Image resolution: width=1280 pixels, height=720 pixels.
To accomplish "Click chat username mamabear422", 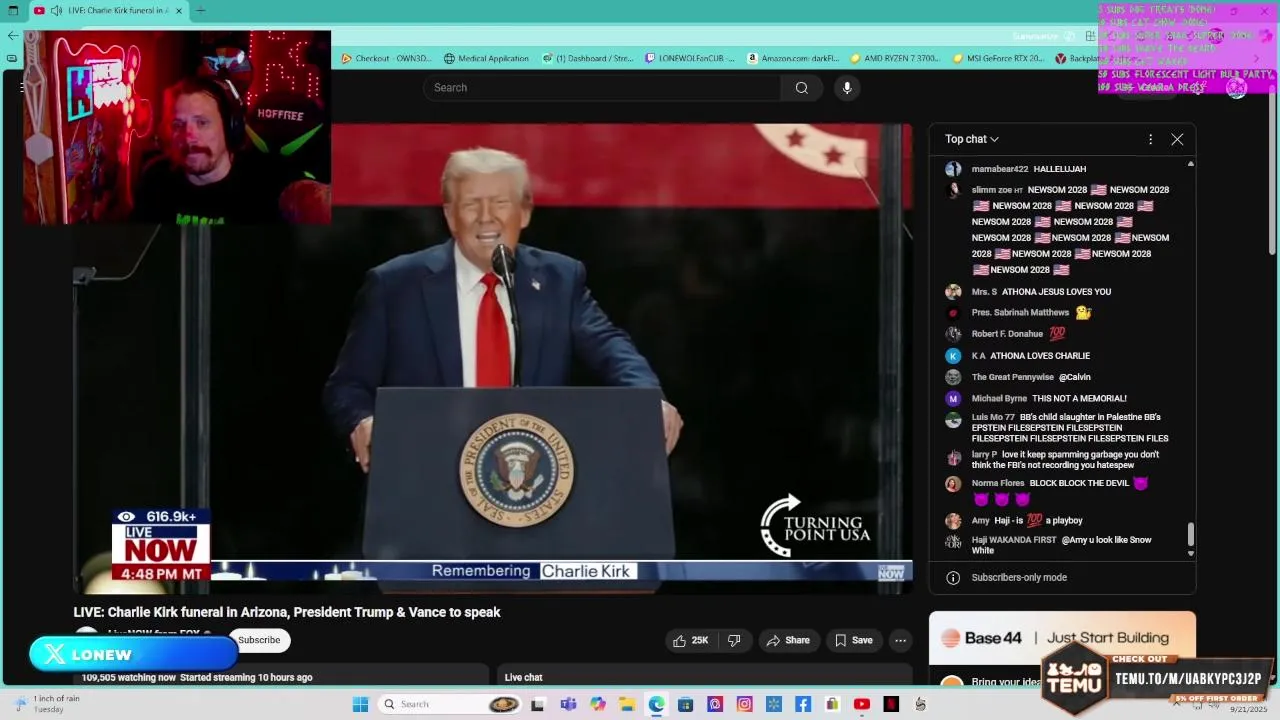I will (999, 169).
